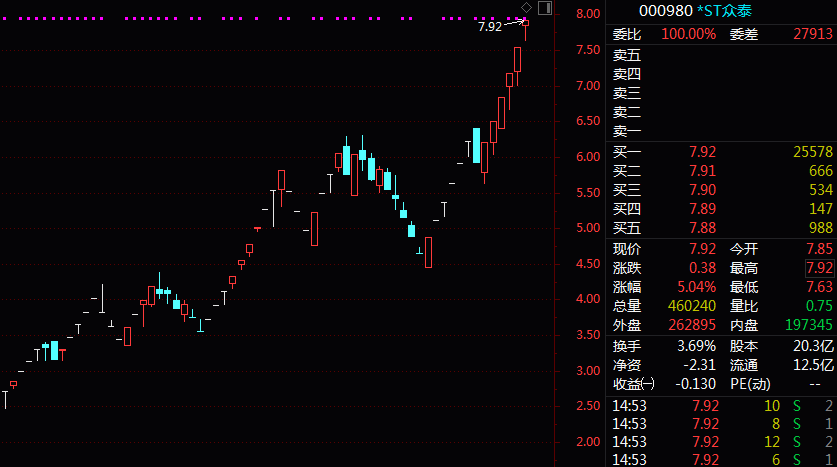Click the 卖五 ask row label
This screenshot has width=837, height=467.
(627, 55)
